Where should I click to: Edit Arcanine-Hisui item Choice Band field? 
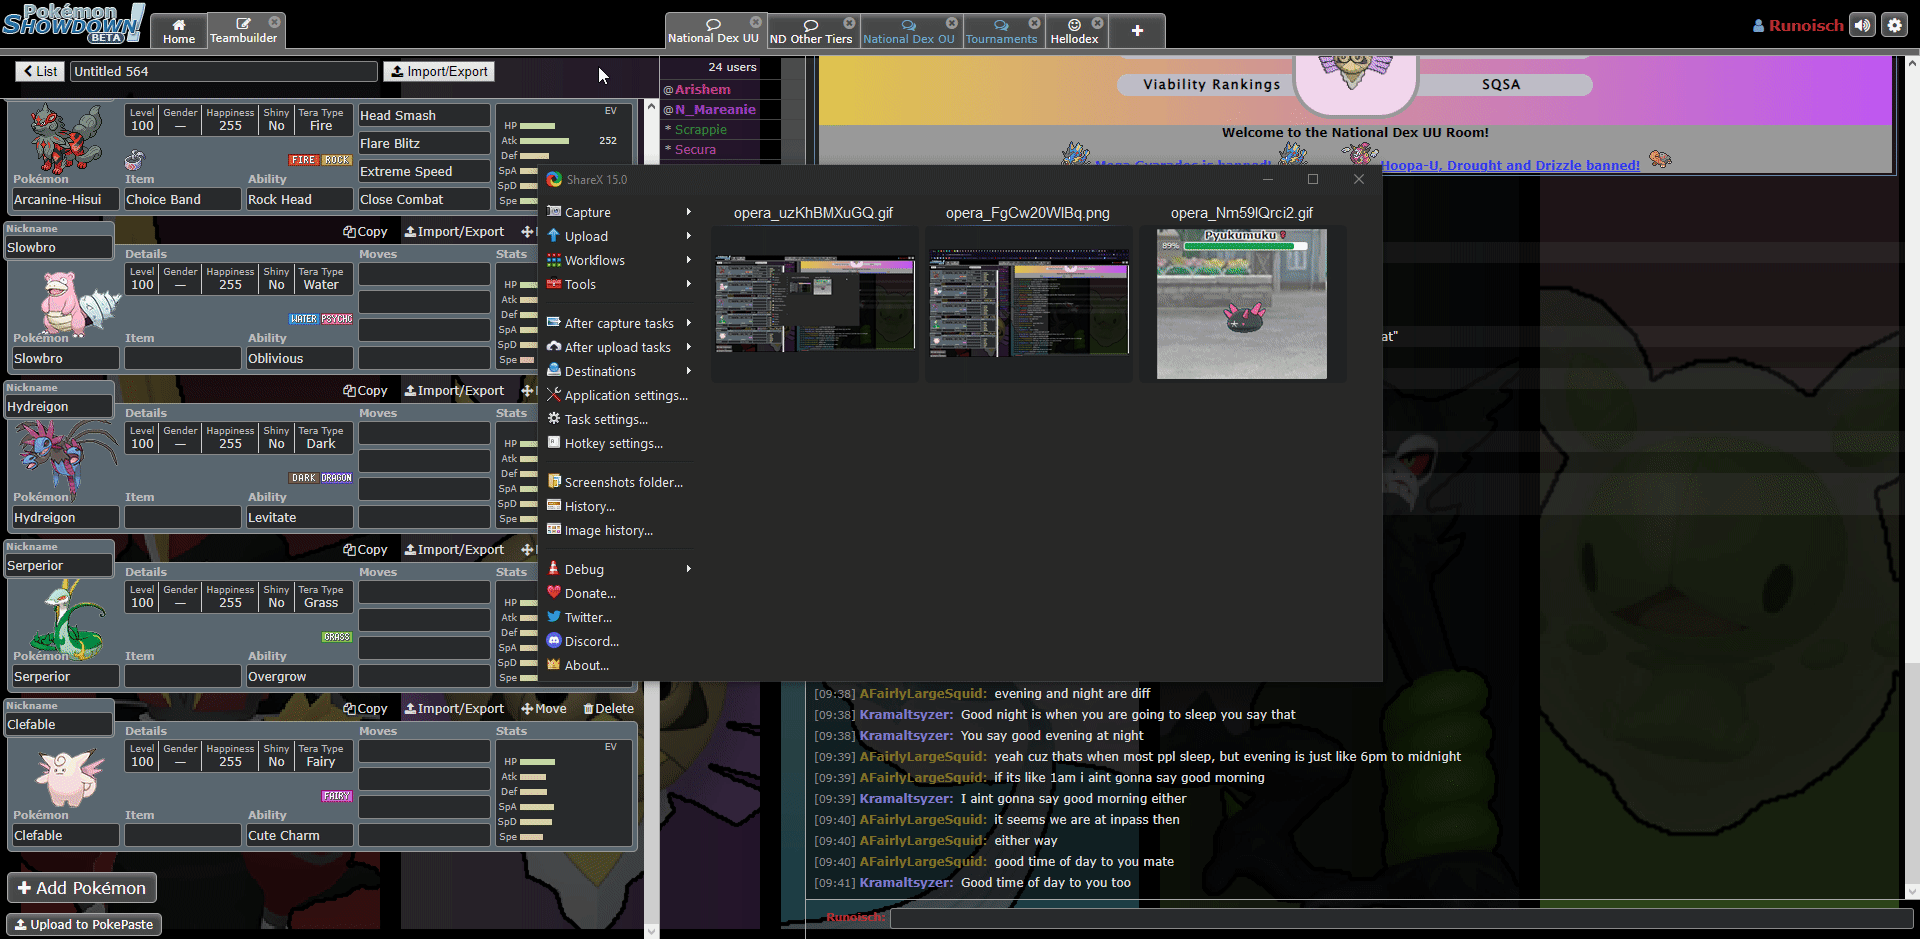coord(183,199)
